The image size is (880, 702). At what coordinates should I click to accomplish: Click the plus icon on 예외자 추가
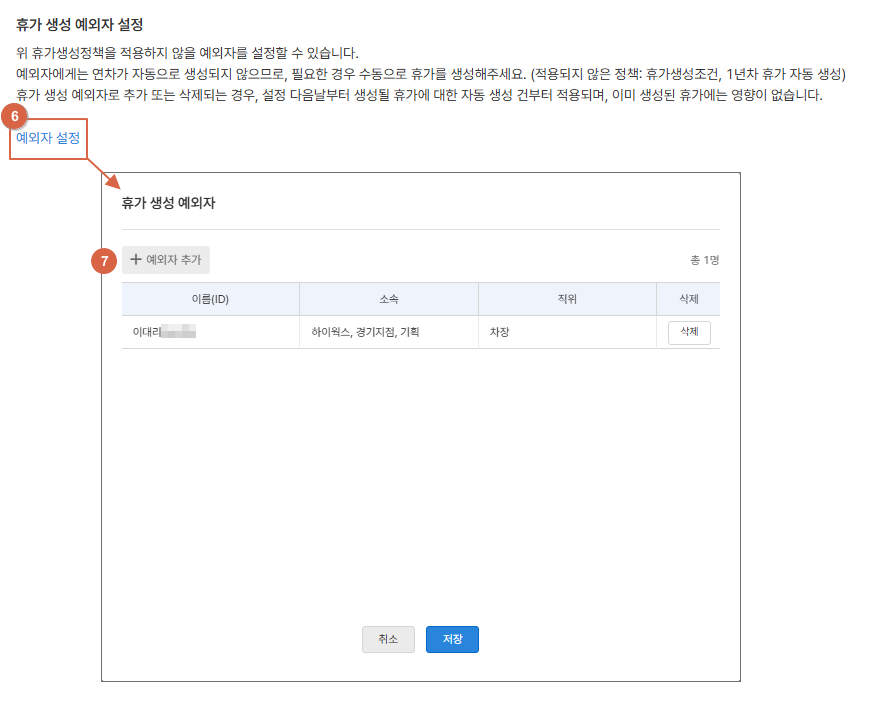136,260
